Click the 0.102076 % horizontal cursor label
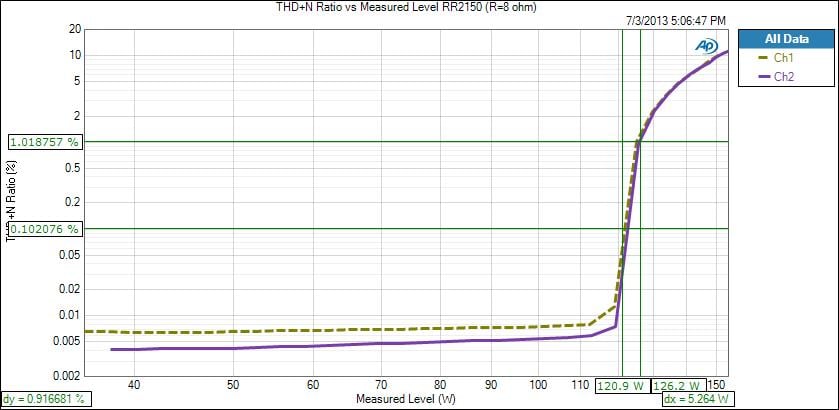839x410 pixels. [x=43, y=229]
